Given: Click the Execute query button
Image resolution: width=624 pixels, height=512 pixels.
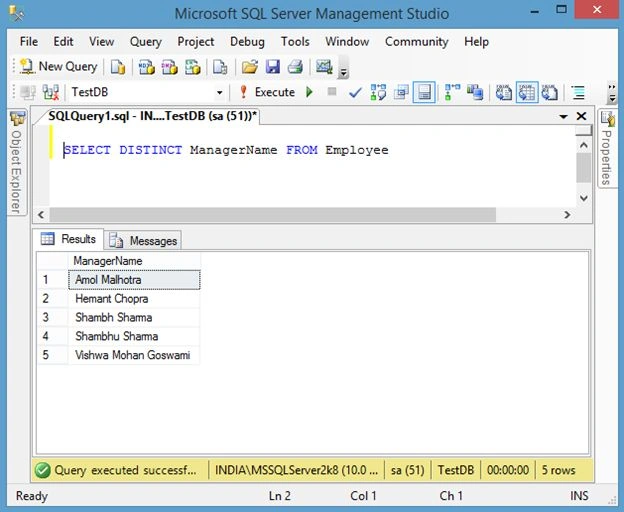Looking at the screenshot, I should (x=267, y=92).
